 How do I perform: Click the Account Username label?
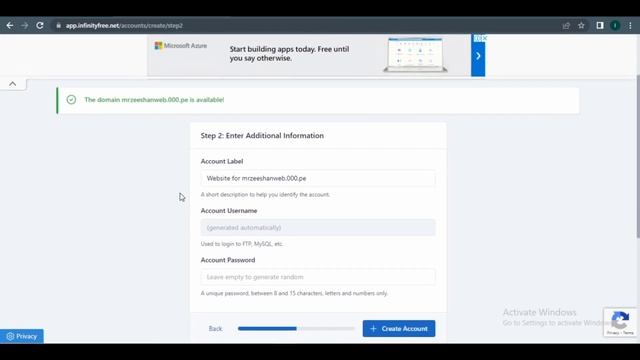pyautogui.click(x=229, y=211)
